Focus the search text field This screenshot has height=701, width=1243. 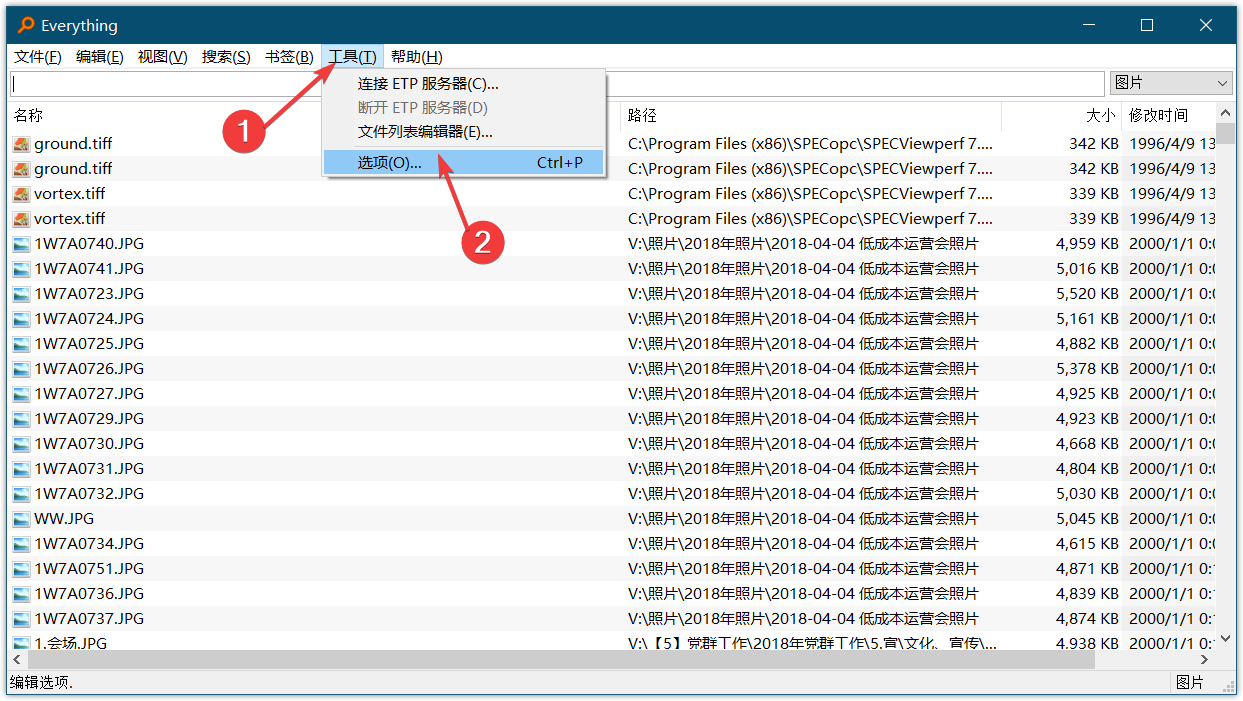tap(557, 83)
